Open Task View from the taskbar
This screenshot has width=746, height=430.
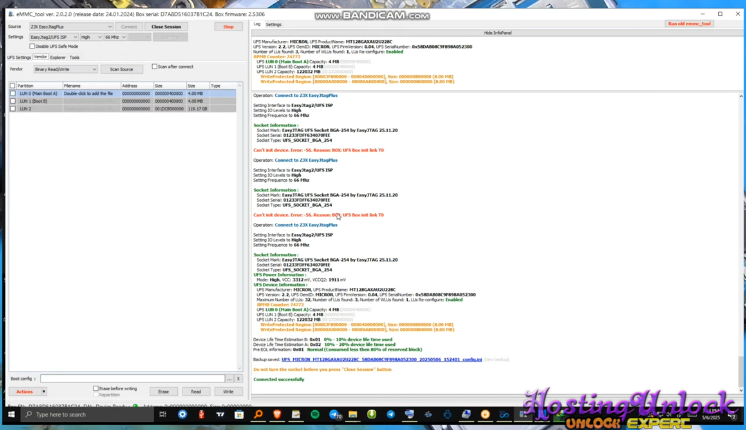(x=164, y=414)
